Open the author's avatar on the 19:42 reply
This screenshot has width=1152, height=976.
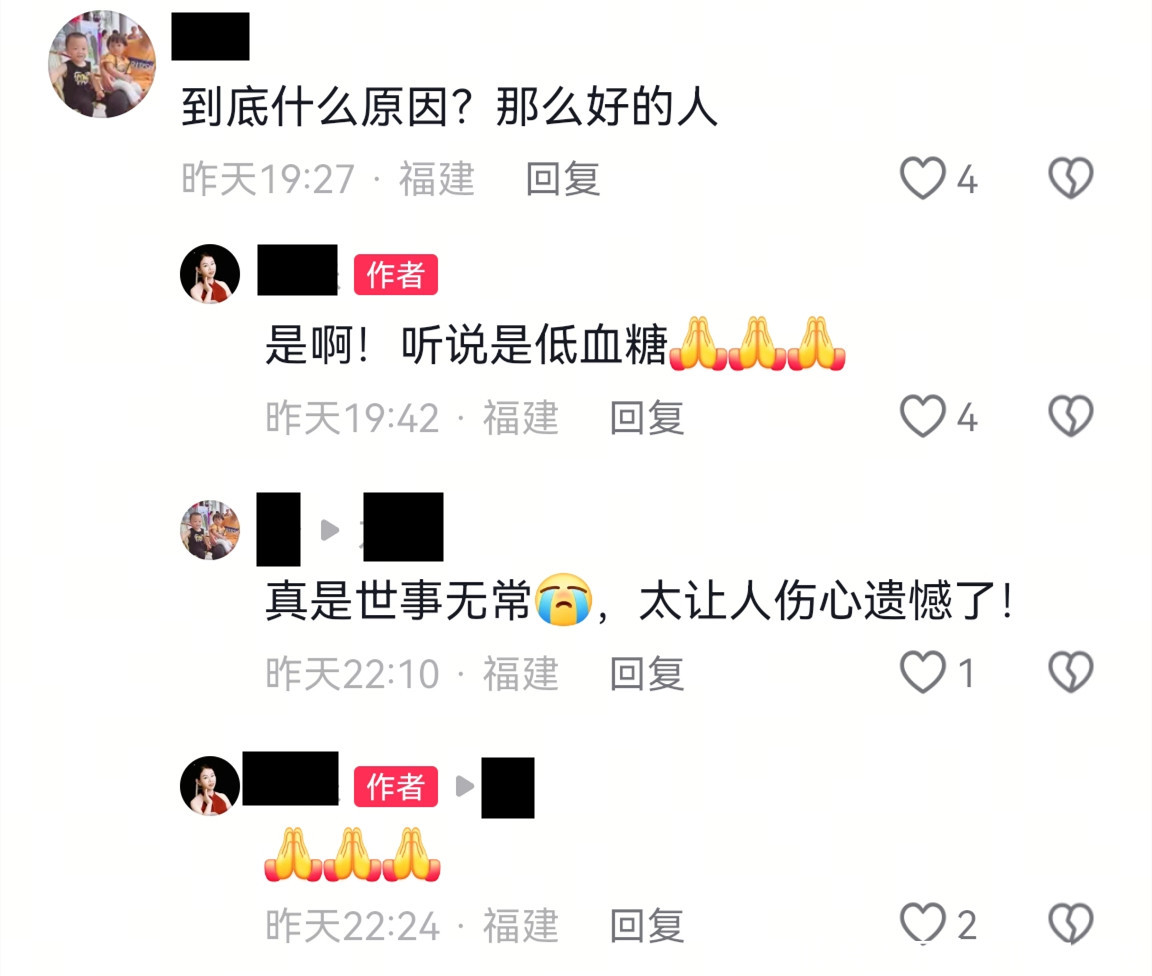point(210,274)
